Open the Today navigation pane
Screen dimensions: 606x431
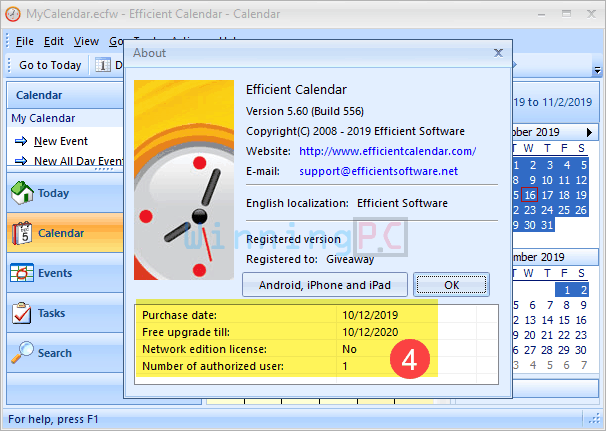[65, 193]
